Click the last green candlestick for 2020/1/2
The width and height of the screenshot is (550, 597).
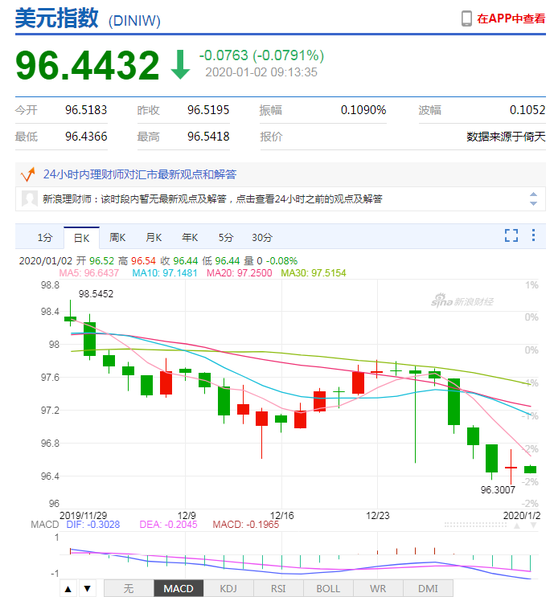pos(530,469)
